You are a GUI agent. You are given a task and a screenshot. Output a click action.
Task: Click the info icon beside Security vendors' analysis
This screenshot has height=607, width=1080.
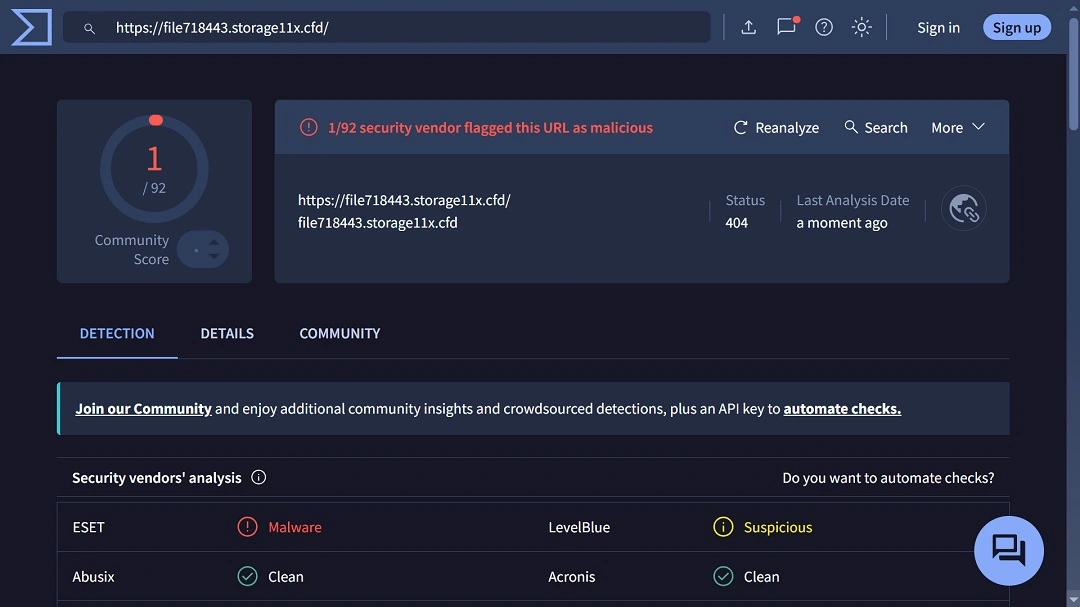[x=258, y=477]
